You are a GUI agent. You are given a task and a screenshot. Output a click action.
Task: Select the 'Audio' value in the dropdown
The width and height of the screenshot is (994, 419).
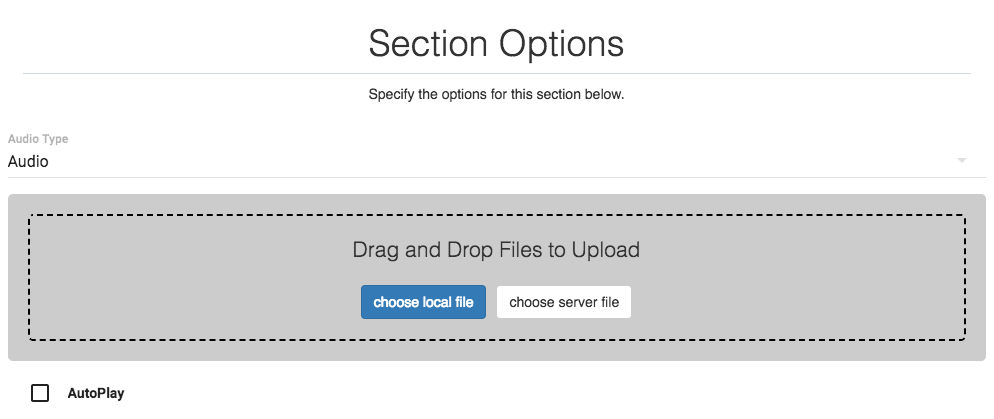click(x=29, y=161)
